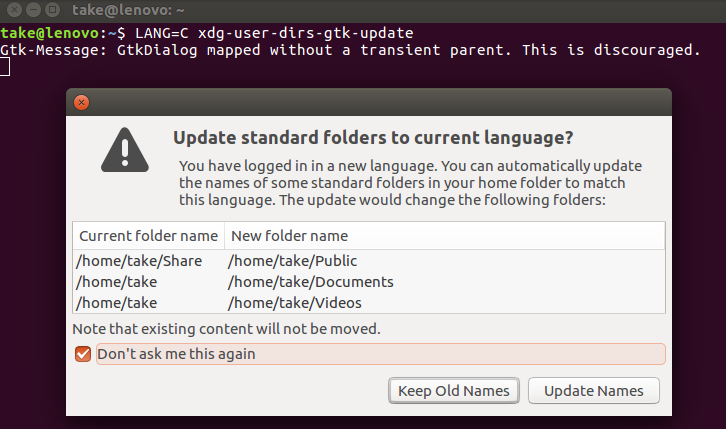The image size is (726, 429).
Task: Select the /home/take/Videos entry
Action: tap(294, 303)
